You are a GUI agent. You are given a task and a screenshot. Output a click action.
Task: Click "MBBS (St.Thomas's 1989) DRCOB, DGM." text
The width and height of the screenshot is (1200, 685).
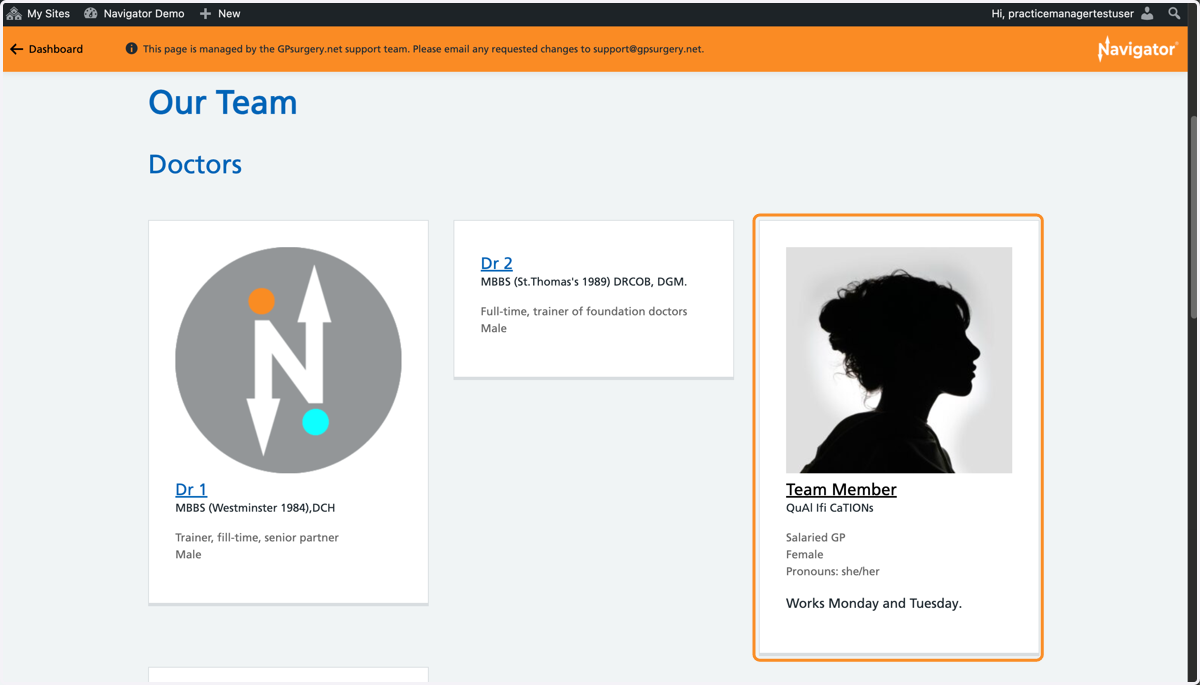pos(584,282)
